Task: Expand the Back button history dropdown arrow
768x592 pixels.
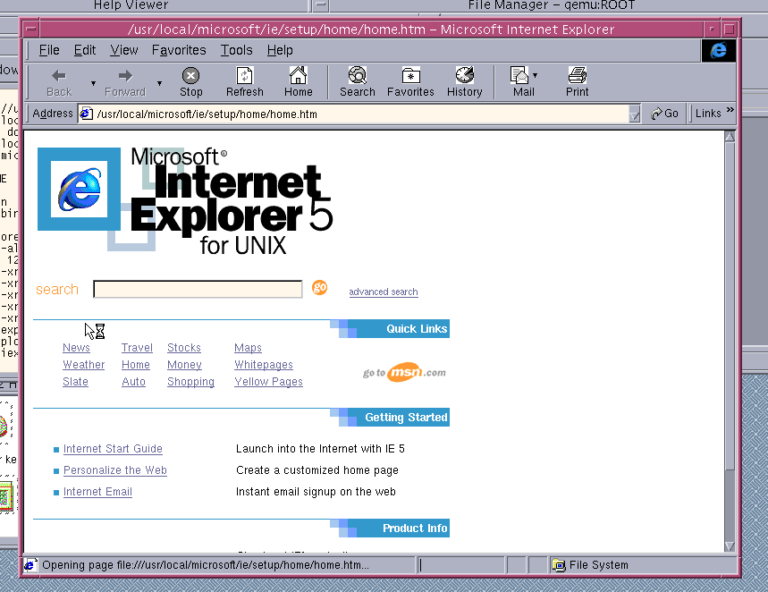Action: [x=94, y=83]
